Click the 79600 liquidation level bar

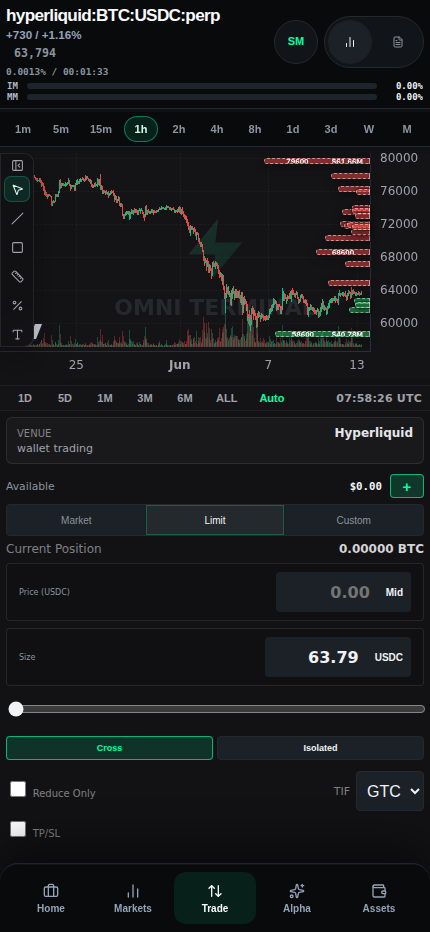[x=317, y=161]
